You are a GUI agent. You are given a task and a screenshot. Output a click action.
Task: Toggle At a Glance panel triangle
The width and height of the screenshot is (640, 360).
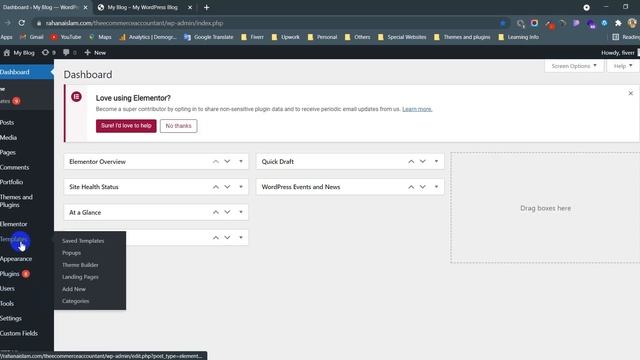(x=241, y=212)
